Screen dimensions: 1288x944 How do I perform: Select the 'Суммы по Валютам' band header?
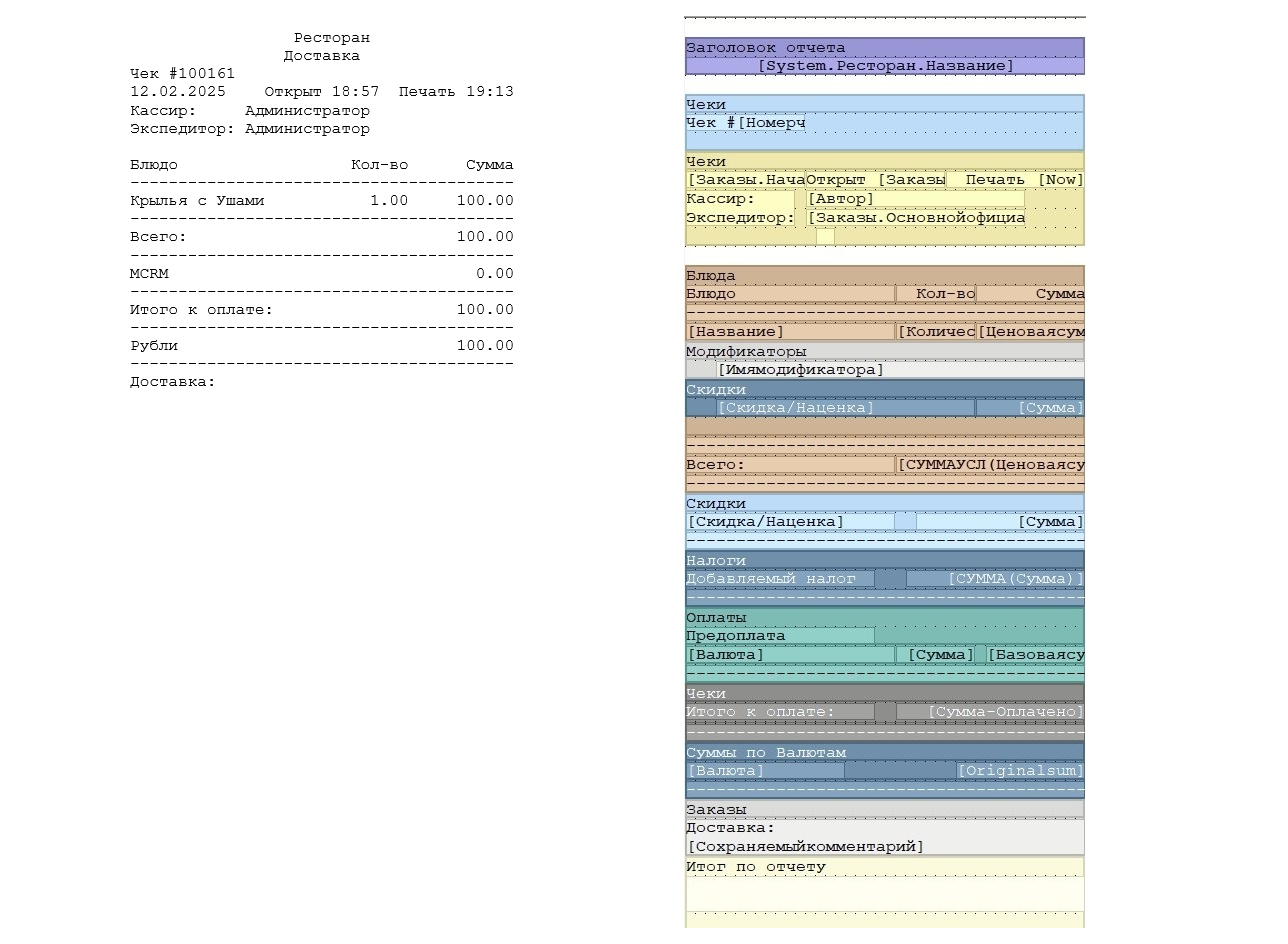pyautogui.click(x=885, y=752)
